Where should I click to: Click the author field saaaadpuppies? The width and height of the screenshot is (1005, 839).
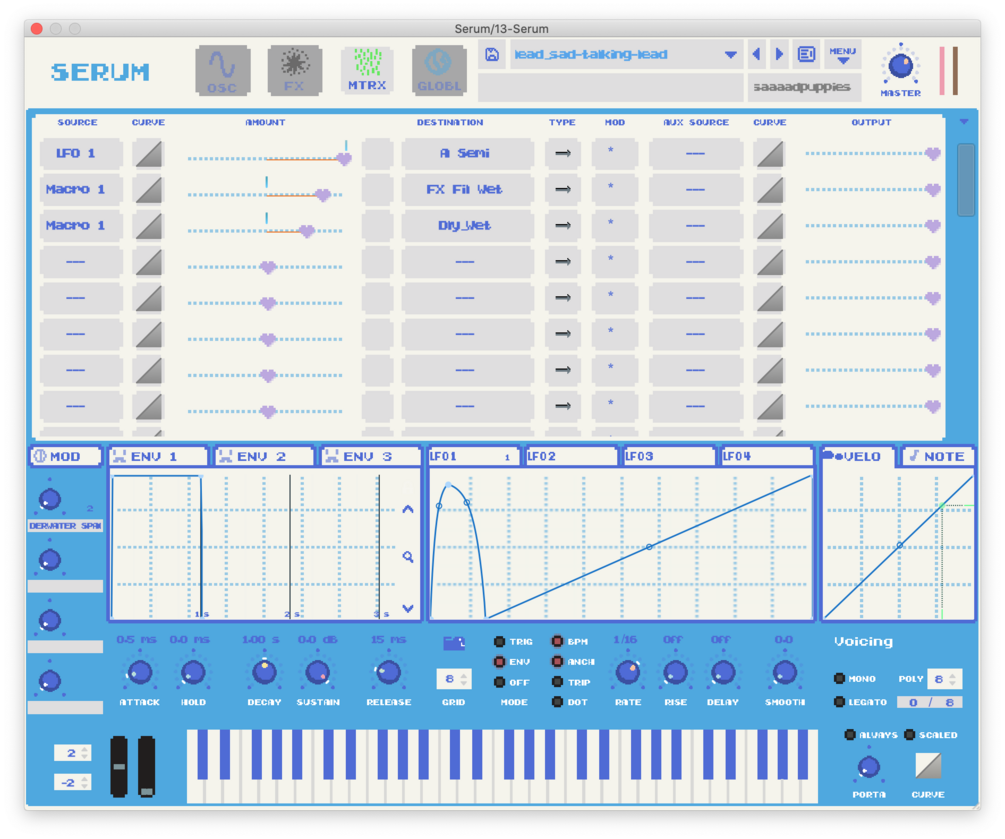(802, 87)
